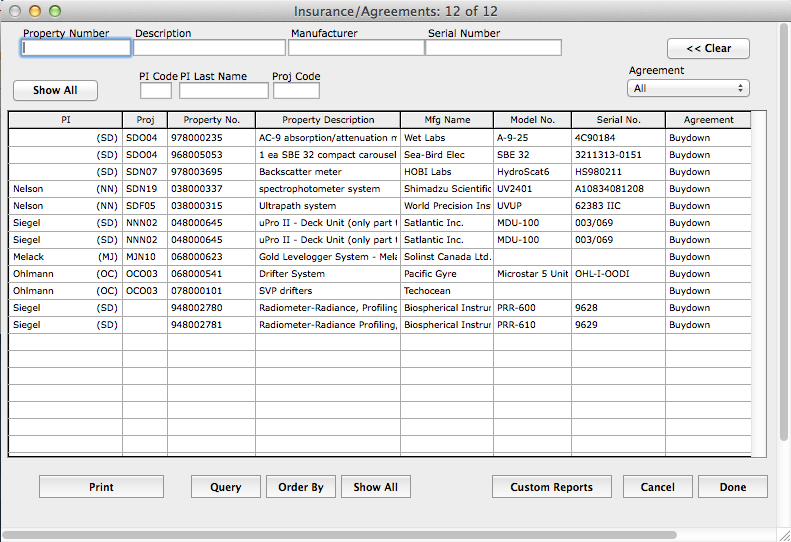791x542 pixels.
Task: Click the Description search field
Action: tap(210, 48)
